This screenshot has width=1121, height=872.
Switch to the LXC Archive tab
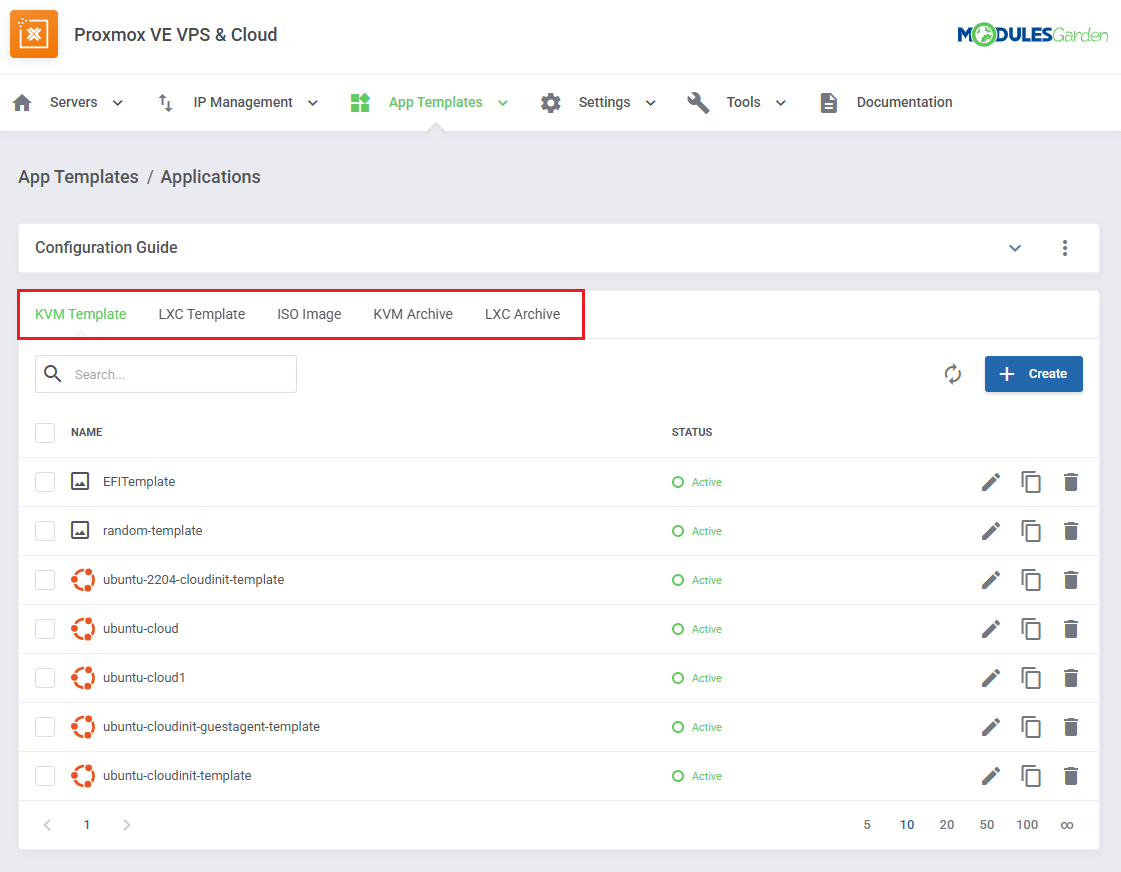[523, 314]
